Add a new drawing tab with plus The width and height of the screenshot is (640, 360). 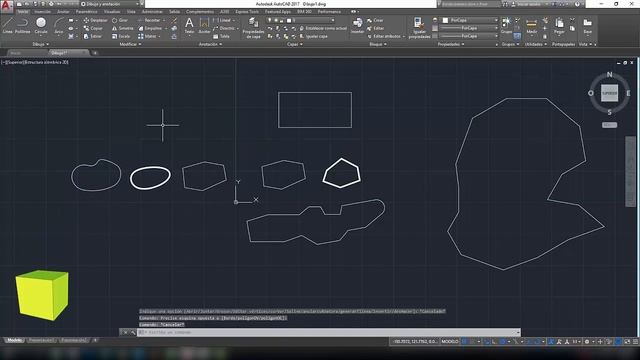click(x=95, y=53)
